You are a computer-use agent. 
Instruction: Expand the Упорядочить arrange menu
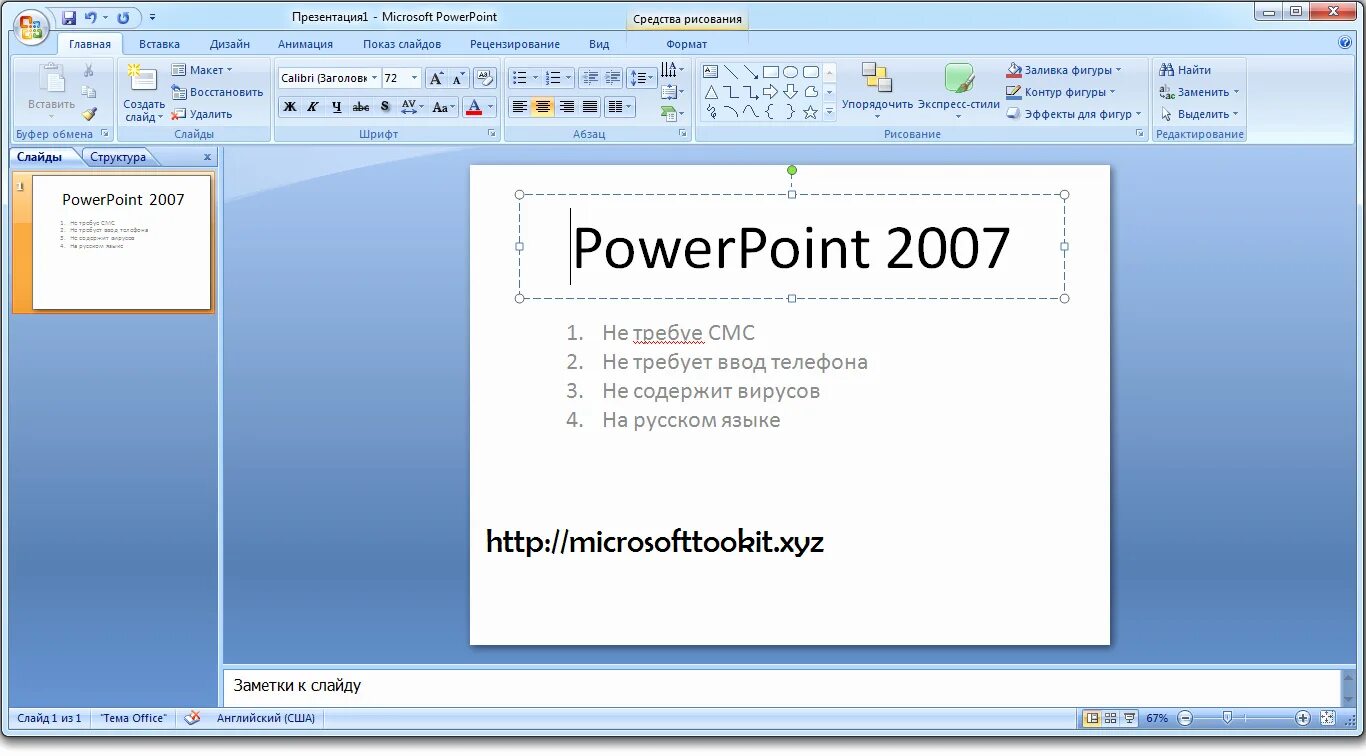(877, 91)
